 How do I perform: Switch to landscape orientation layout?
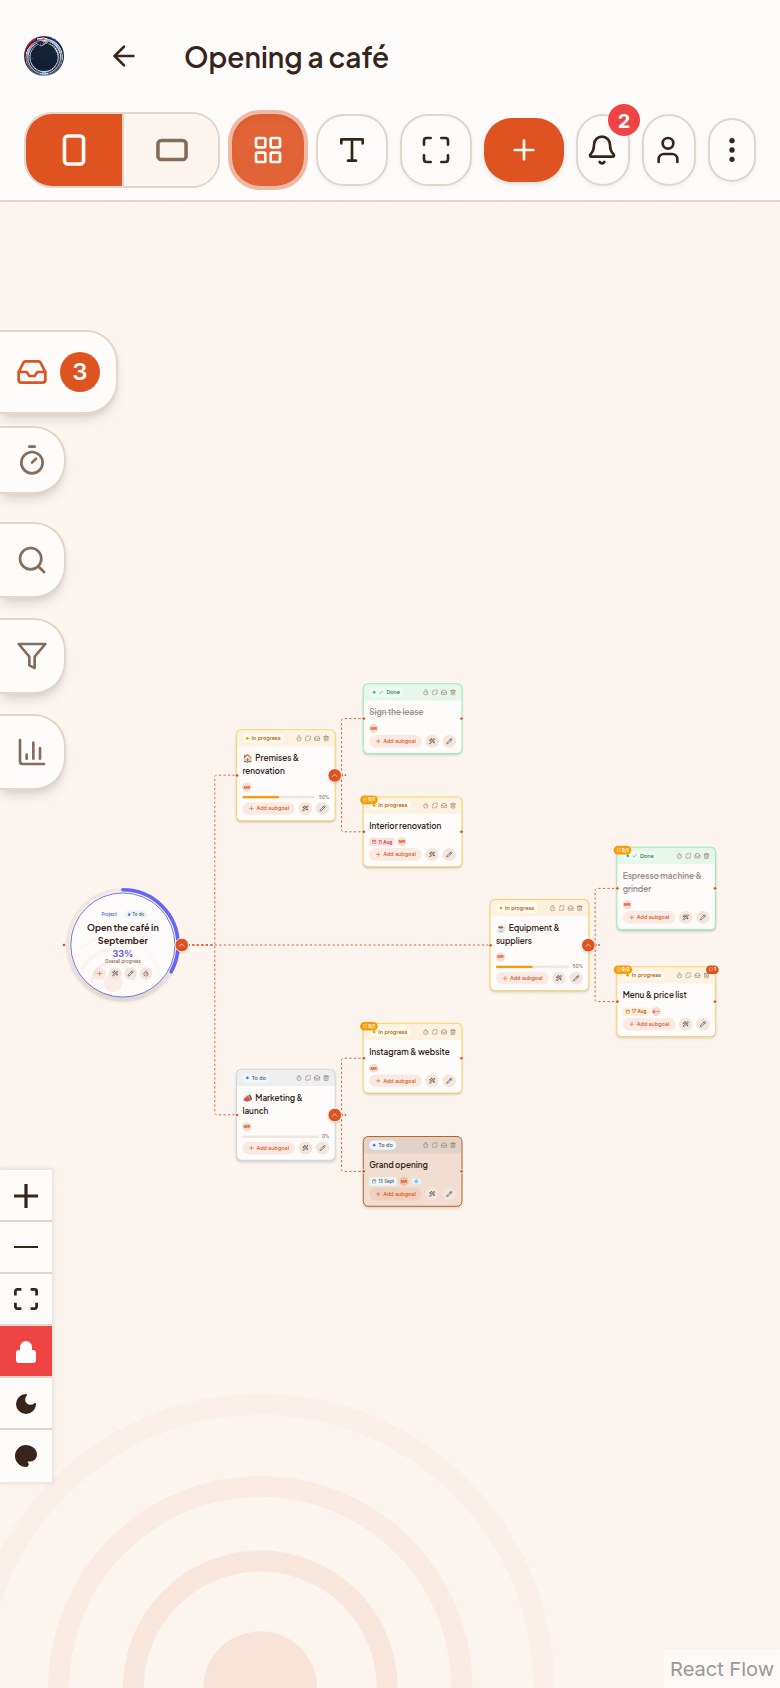tap(171, 150)
